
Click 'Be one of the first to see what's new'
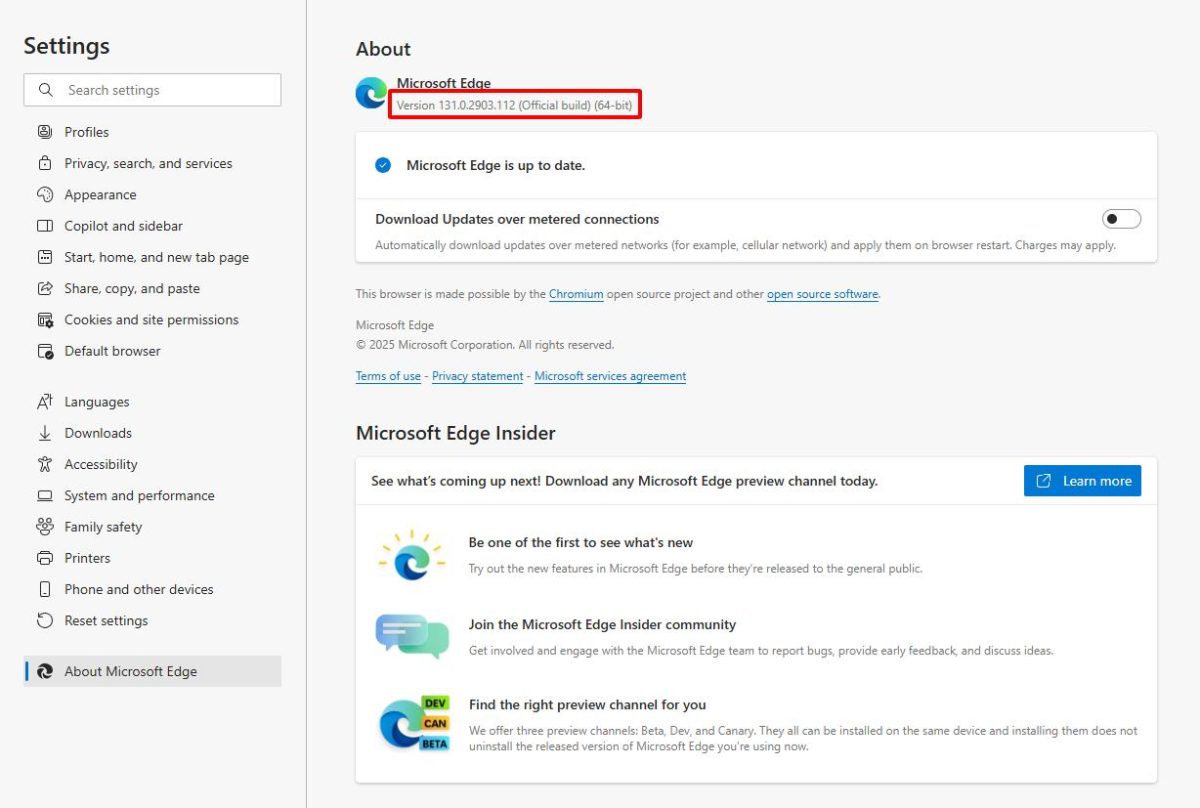click(x=581, y=542)
